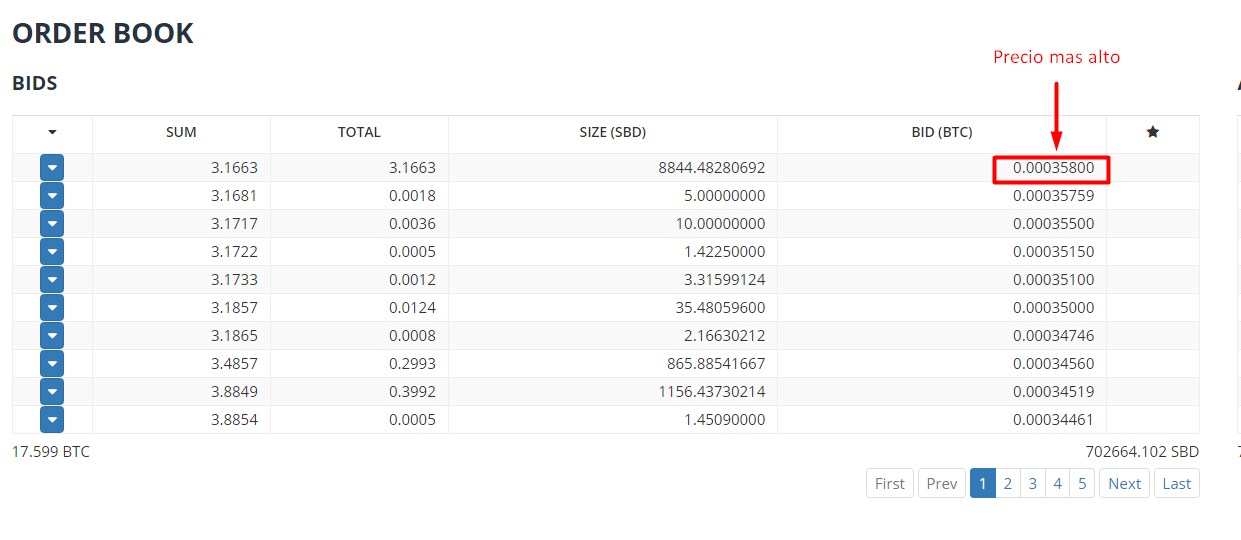This screenshot has height=540, width=1241.
Task: Click the bid price 0.00034461
Action: pos(1053,420)
